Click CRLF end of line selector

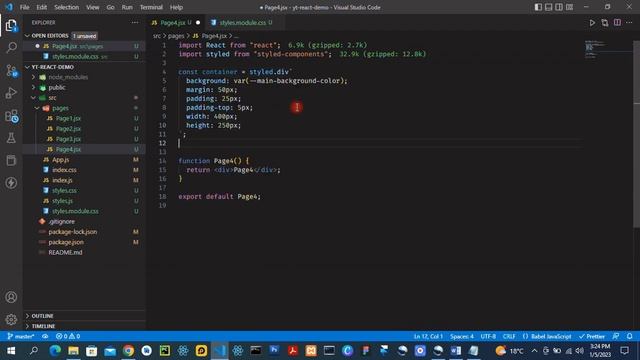click(509, 336)
